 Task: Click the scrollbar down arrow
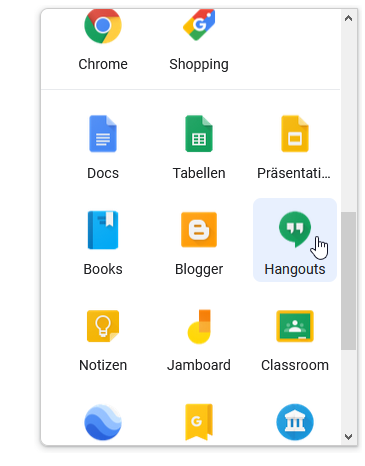348,436
